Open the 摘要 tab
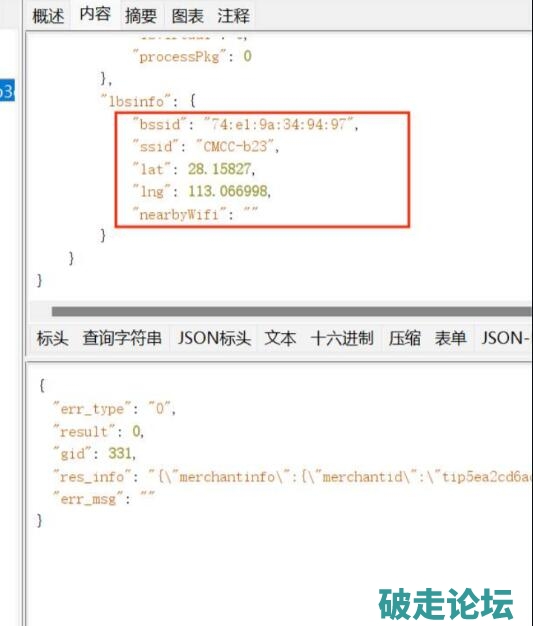The width and height of the screenshot is (533, 626). (x=141, y=16)
